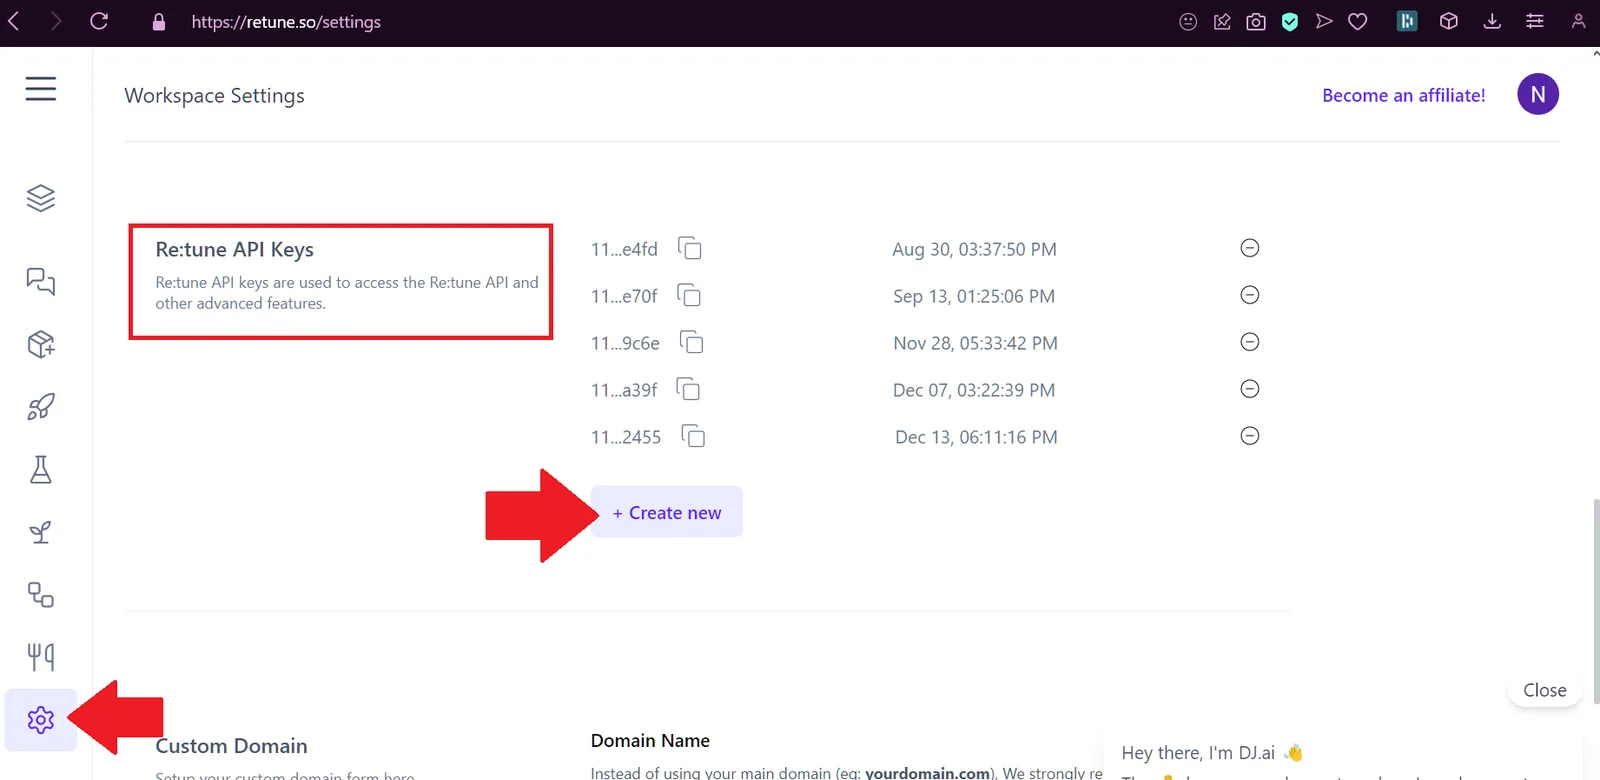Copy the API key 11...2455

pyautogui.click(x=693, y=436)
